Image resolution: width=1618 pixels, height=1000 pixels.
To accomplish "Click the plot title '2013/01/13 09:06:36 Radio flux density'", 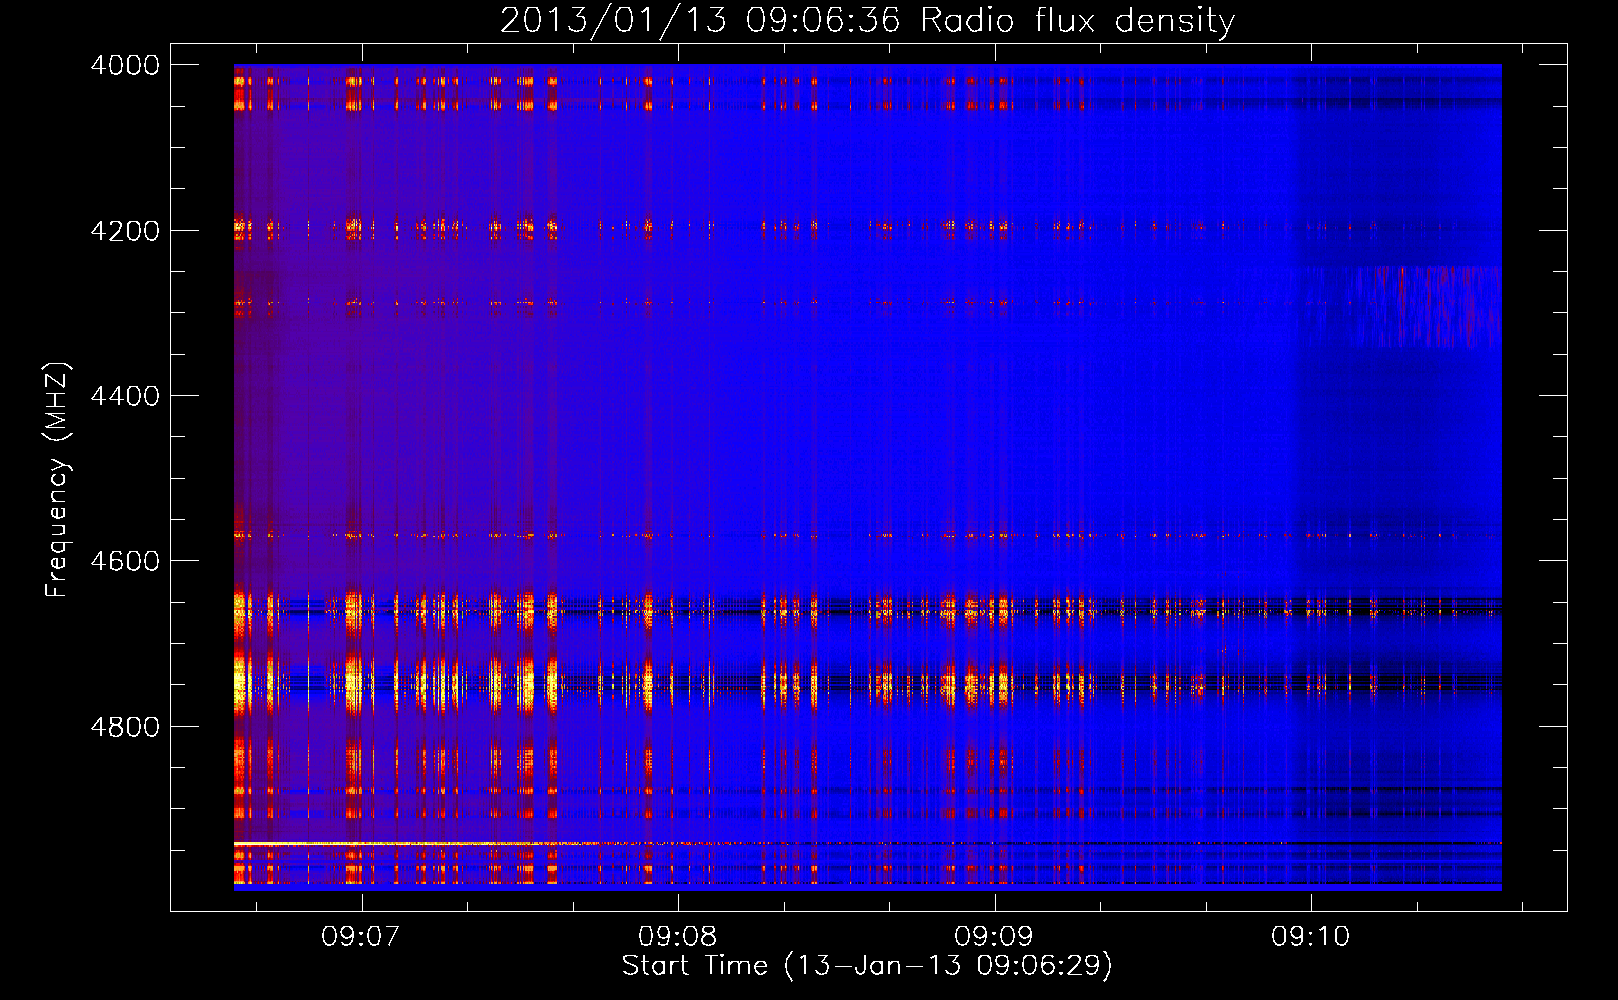I will pyautogui.click(x=867, y=20).
